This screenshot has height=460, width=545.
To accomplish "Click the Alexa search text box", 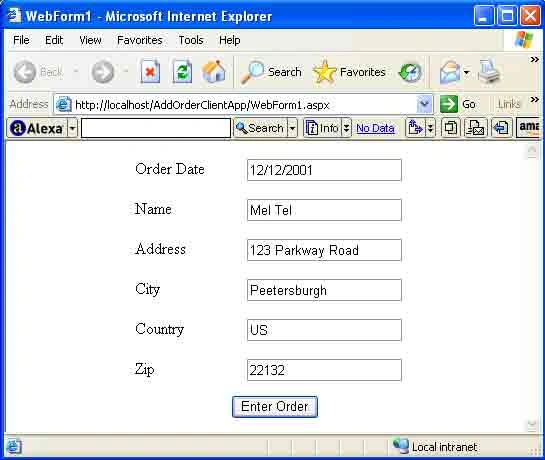I will pyautogui.click(x=156, y=128).
